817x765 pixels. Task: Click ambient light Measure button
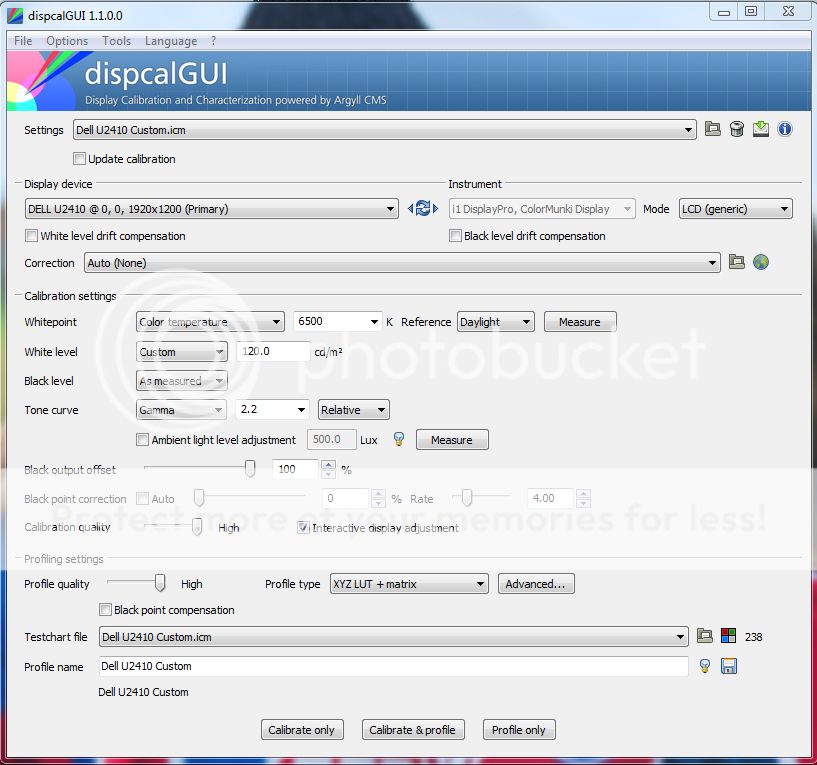pos(452,439)
